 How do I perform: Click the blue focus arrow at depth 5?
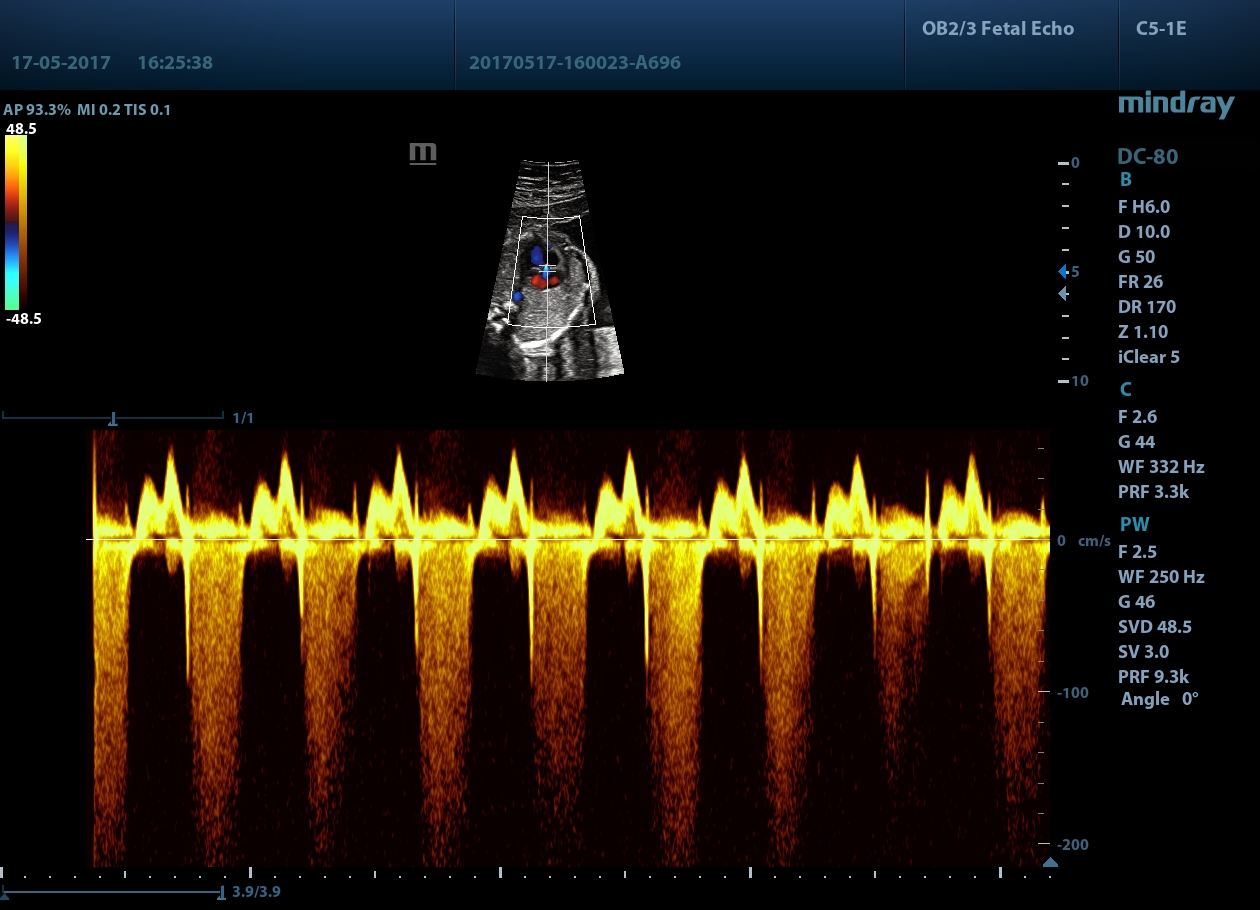[1063, 272]
